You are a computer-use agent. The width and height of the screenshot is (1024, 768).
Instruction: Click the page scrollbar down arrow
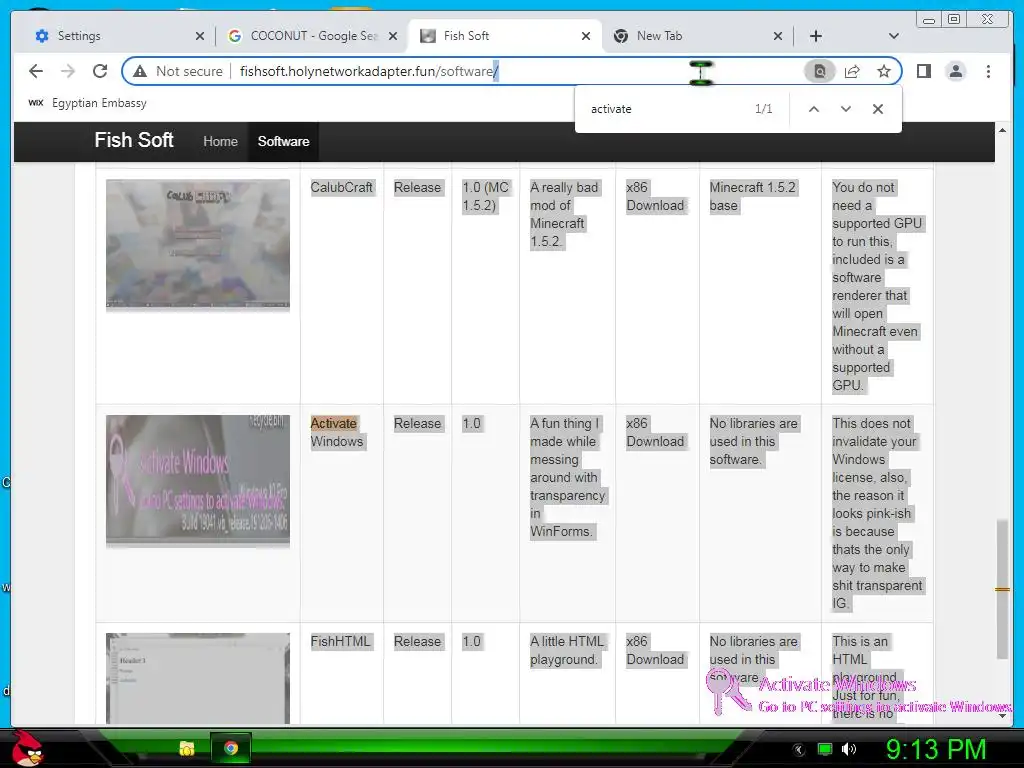coord(1002,716)
